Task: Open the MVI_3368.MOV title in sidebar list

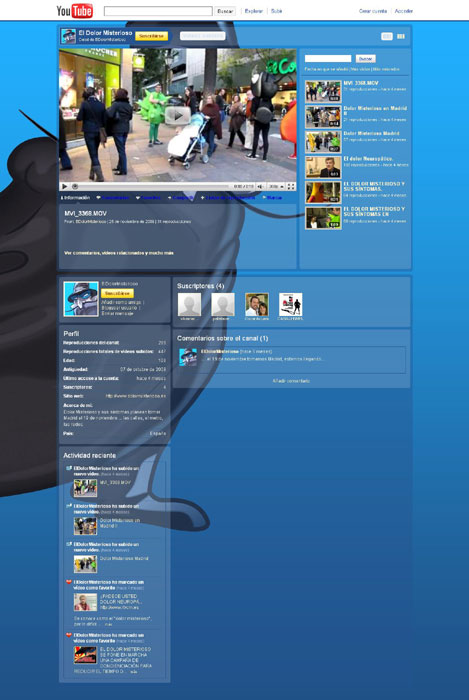Action: point(361,83)
